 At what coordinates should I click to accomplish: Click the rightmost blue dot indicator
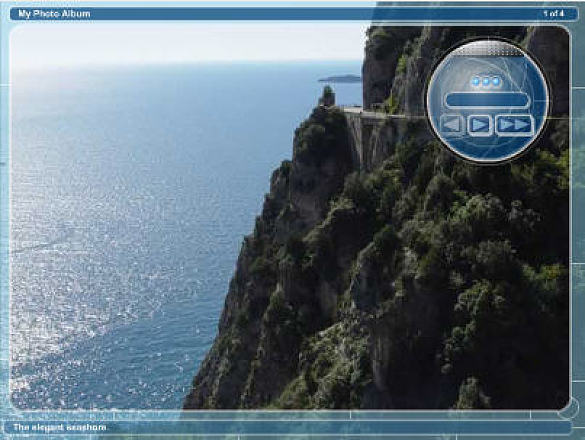point(495,82)
